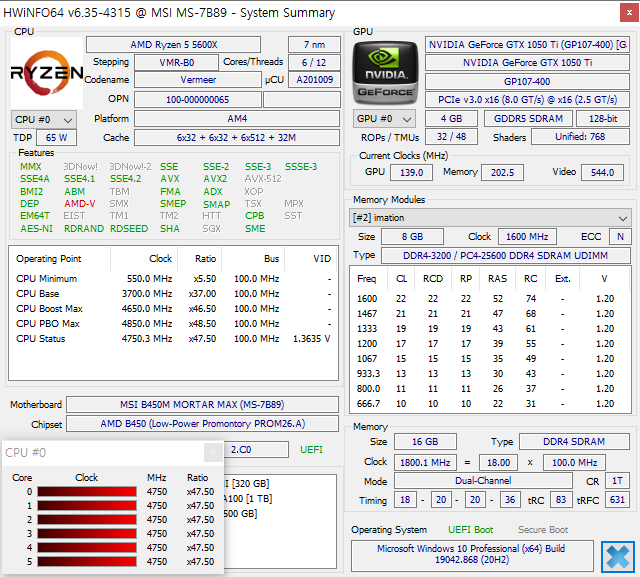Click the tRFC 631 field
Screen dimensions: 640x577
[617, 499]
